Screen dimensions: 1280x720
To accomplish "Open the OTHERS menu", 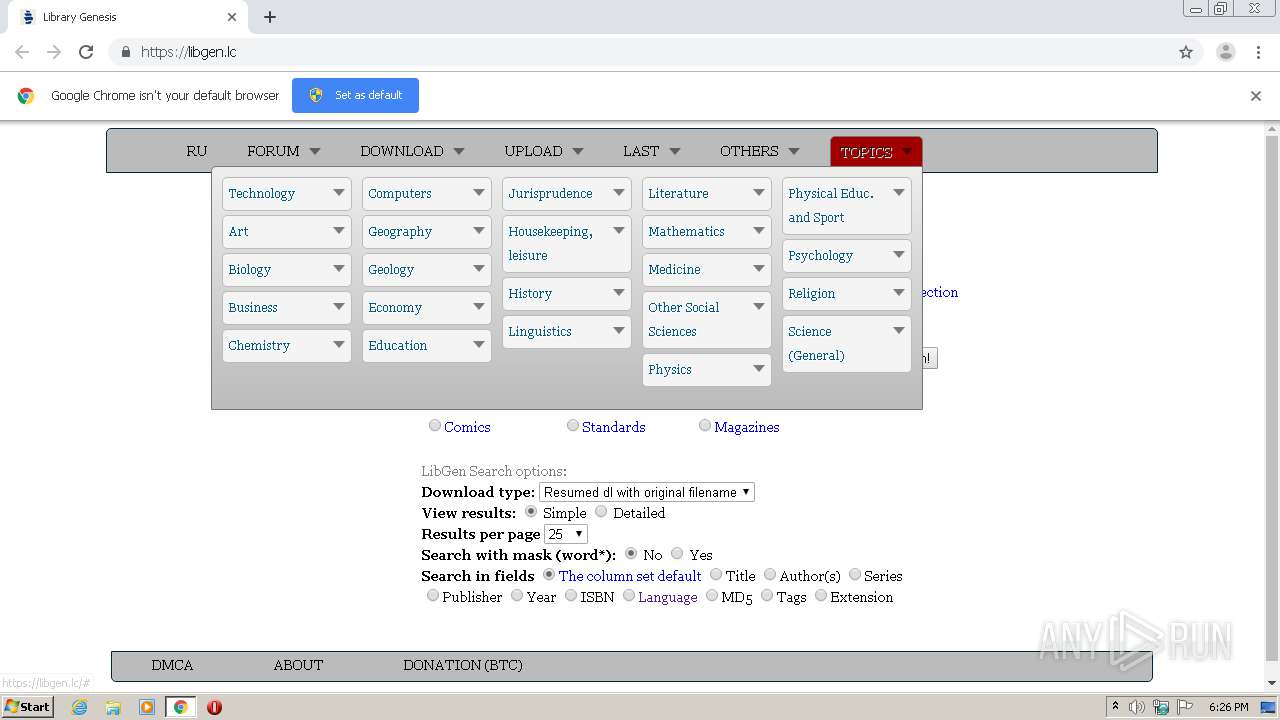I will pos(760,151).
